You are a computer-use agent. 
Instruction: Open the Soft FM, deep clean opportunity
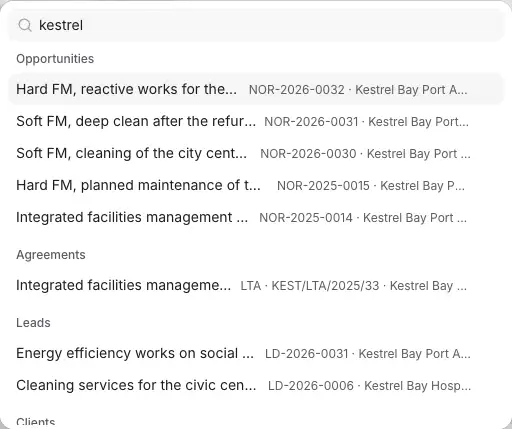pyautogui.click(x=256, y=121)
